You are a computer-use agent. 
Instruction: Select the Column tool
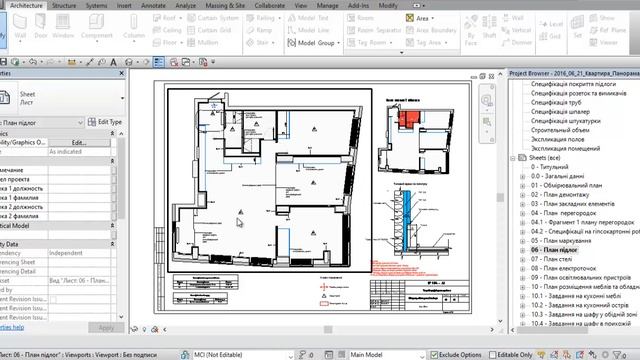coord(134,27)
